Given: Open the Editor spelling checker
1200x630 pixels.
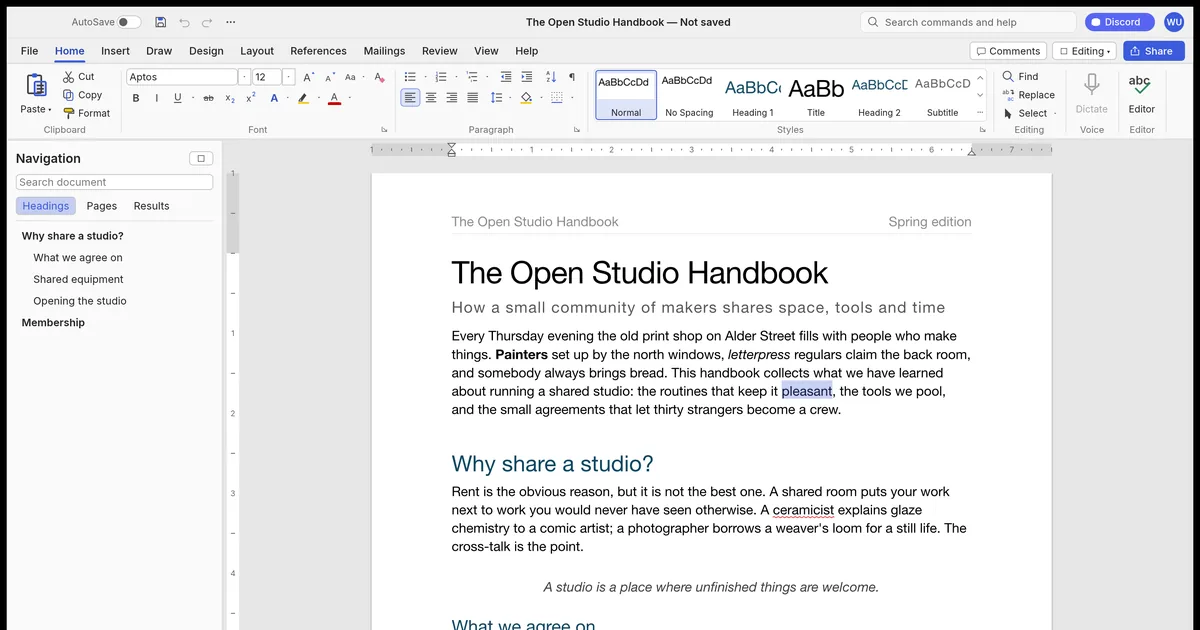Looking at the screenshot, I should [x=1141, y=94].
